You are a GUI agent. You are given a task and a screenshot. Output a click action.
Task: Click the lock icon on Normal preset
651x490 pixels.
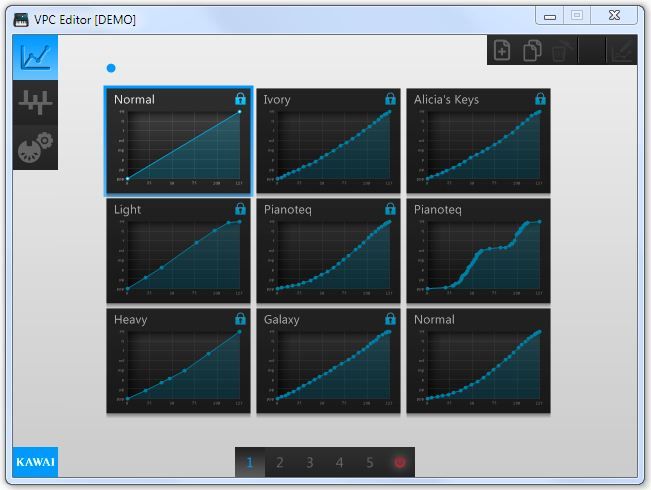pos(240,99)
